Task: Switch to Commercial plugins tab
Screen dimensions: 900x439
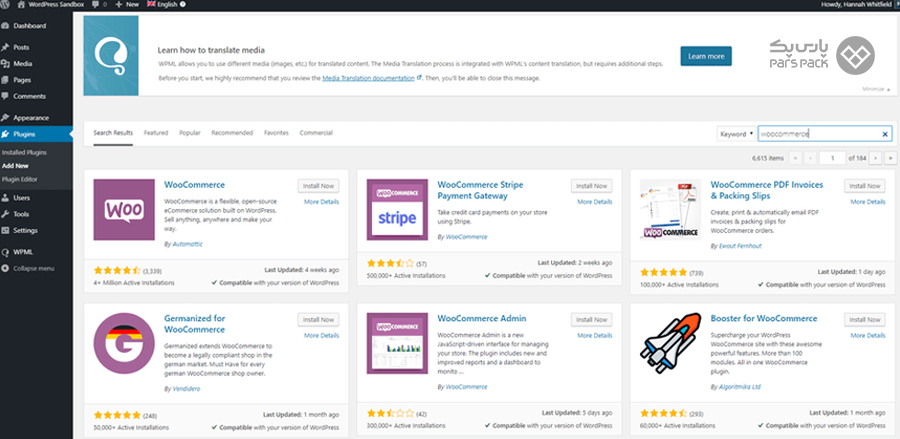Action: point(316,133)
